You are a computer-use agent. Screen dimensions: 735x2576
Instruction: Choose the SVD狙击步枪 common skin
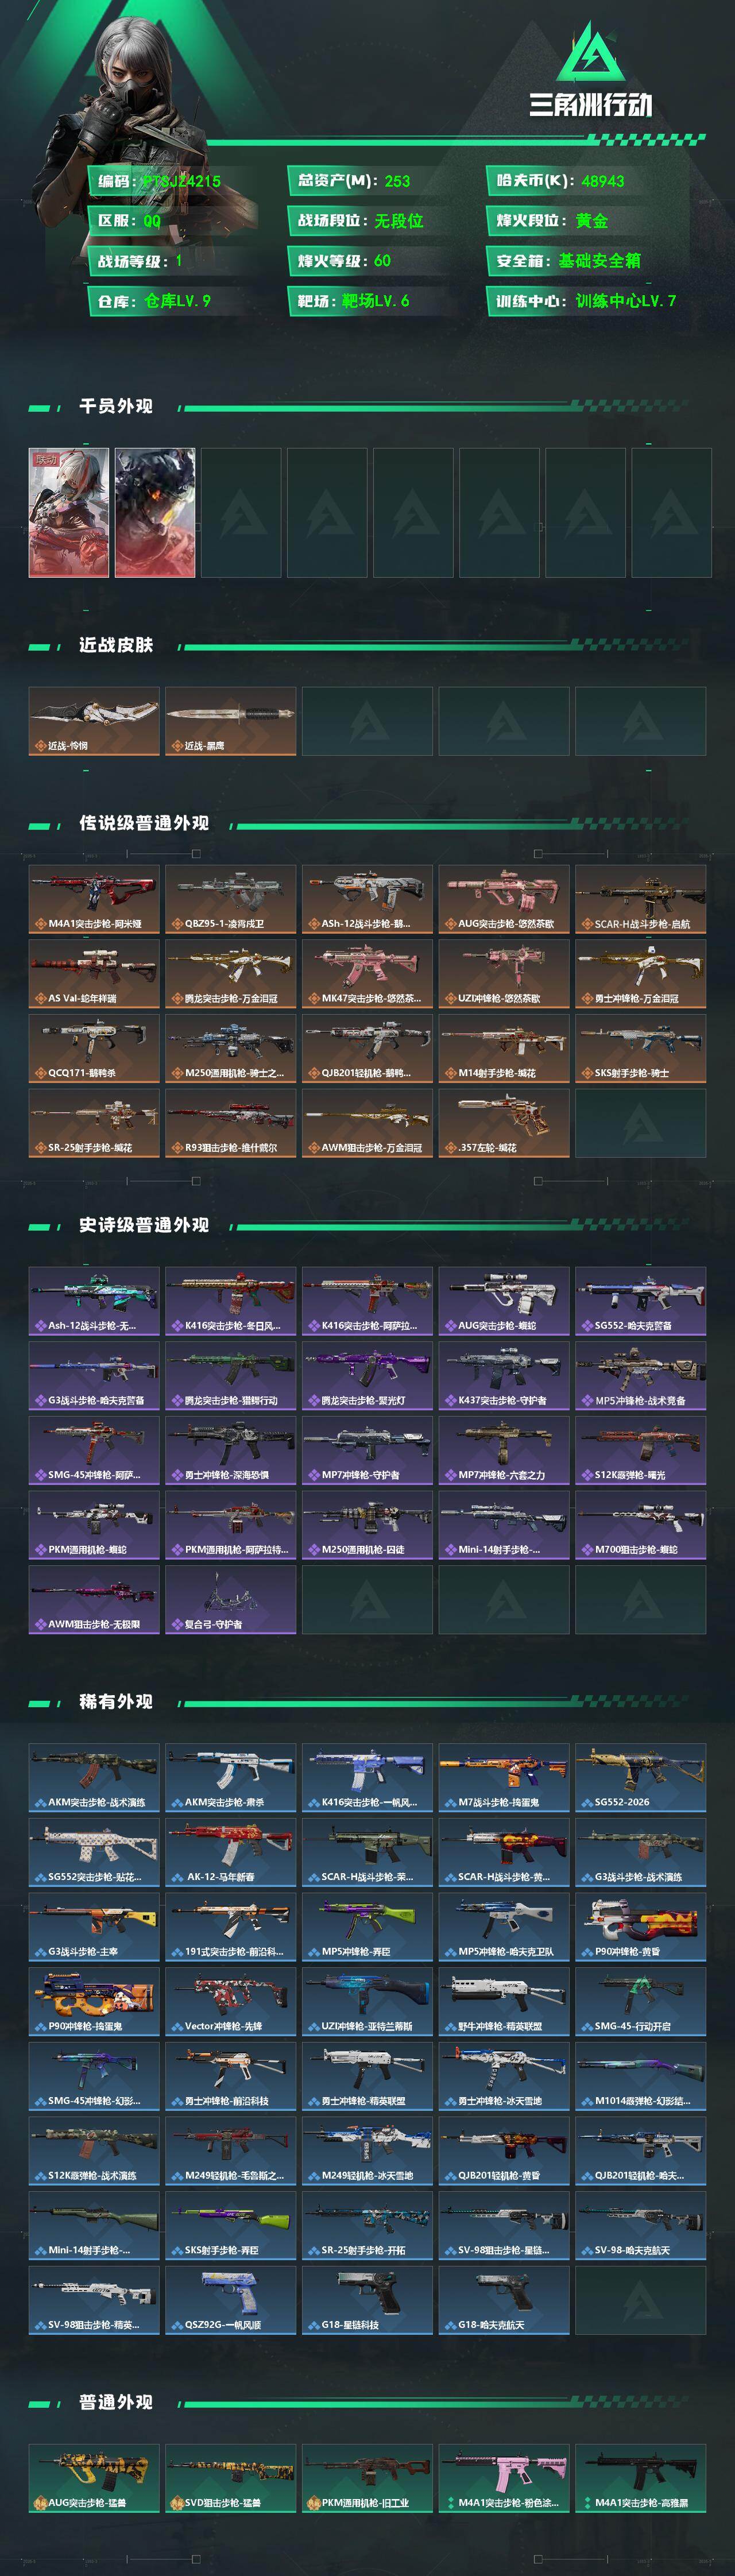pyautogui.click(x=230, y=2478)
